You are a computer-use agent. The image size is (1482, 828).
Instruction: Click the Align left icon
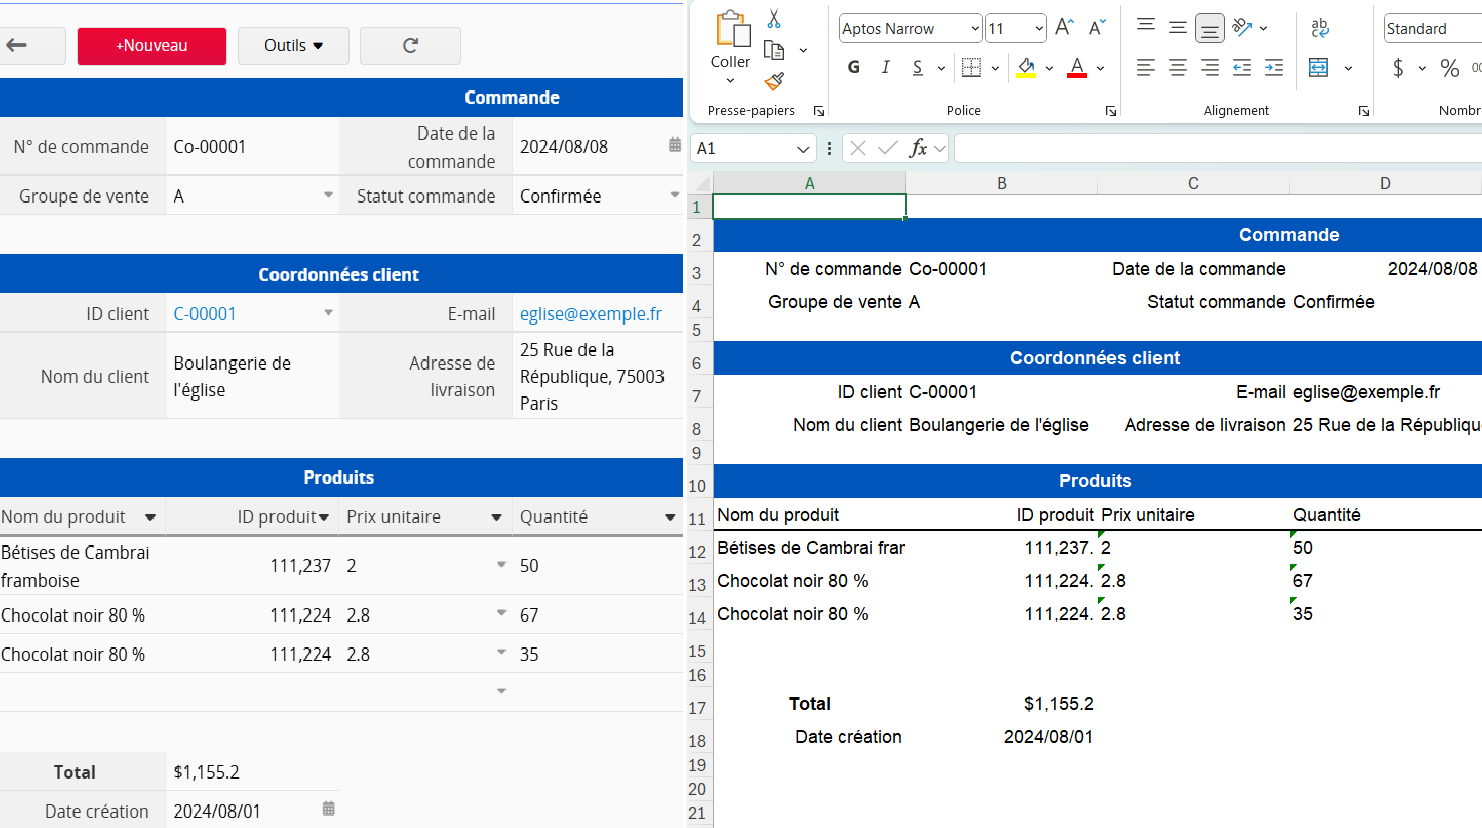coord(1146,67)
